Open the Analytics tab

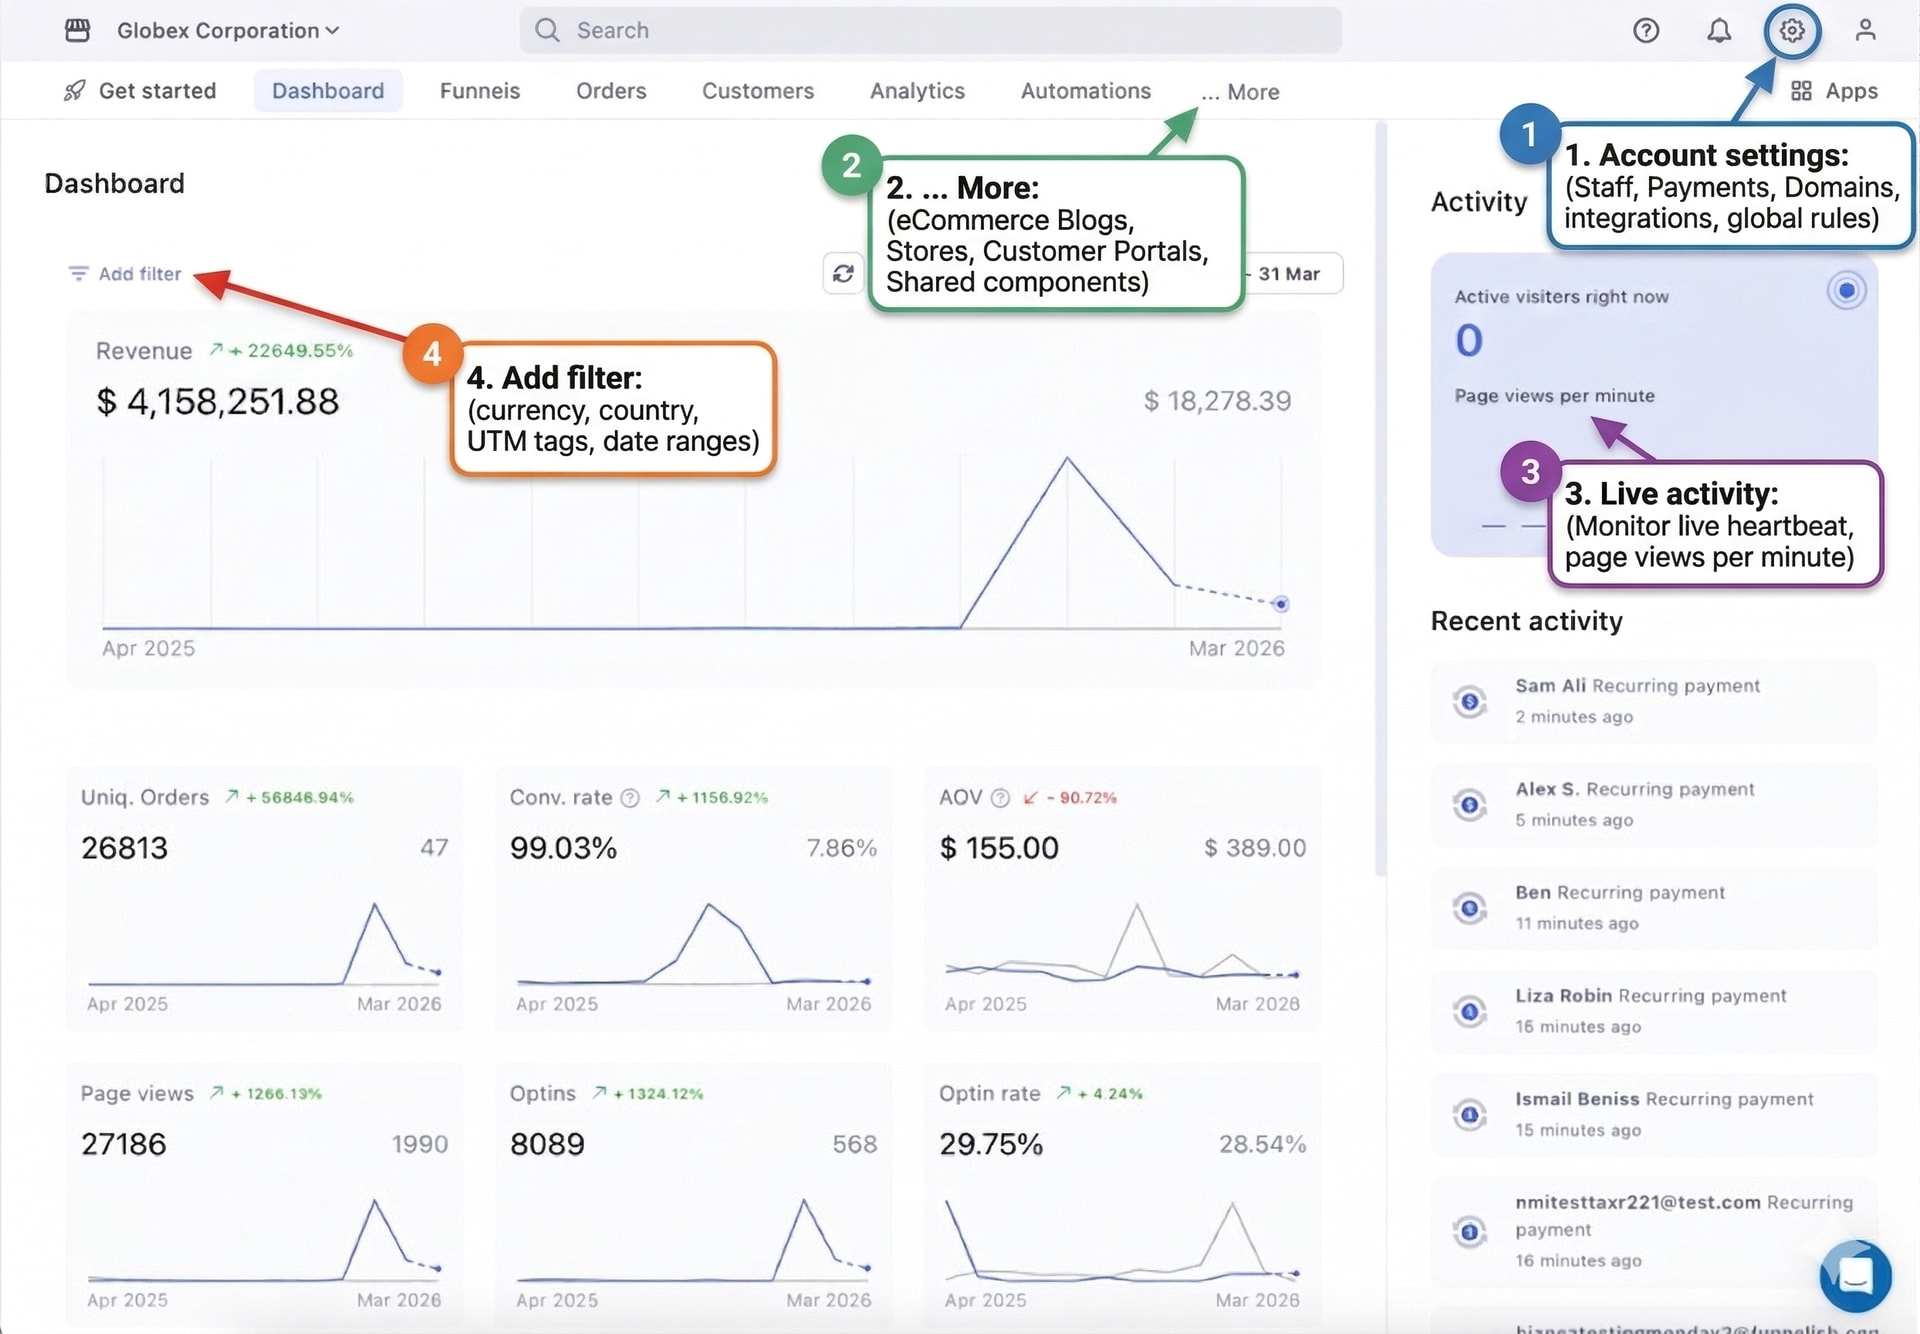[917, 91]
